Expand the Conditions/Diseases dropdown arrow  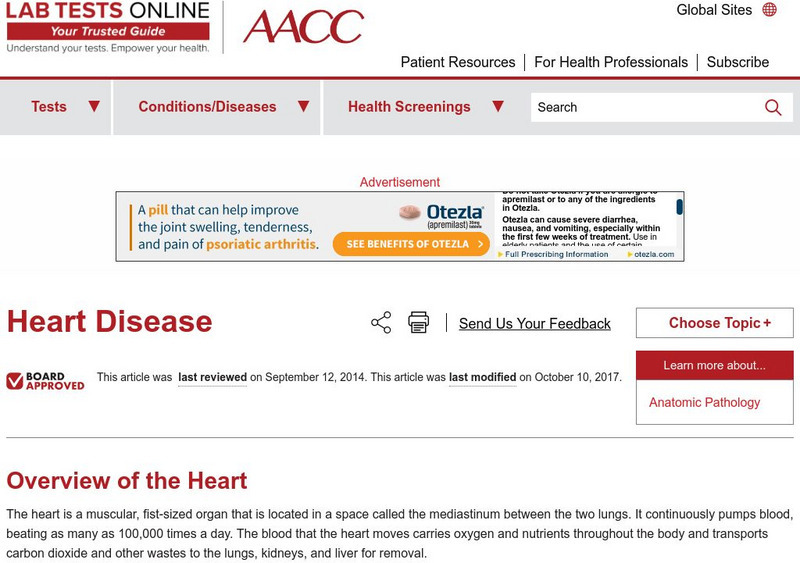[303, 107]
